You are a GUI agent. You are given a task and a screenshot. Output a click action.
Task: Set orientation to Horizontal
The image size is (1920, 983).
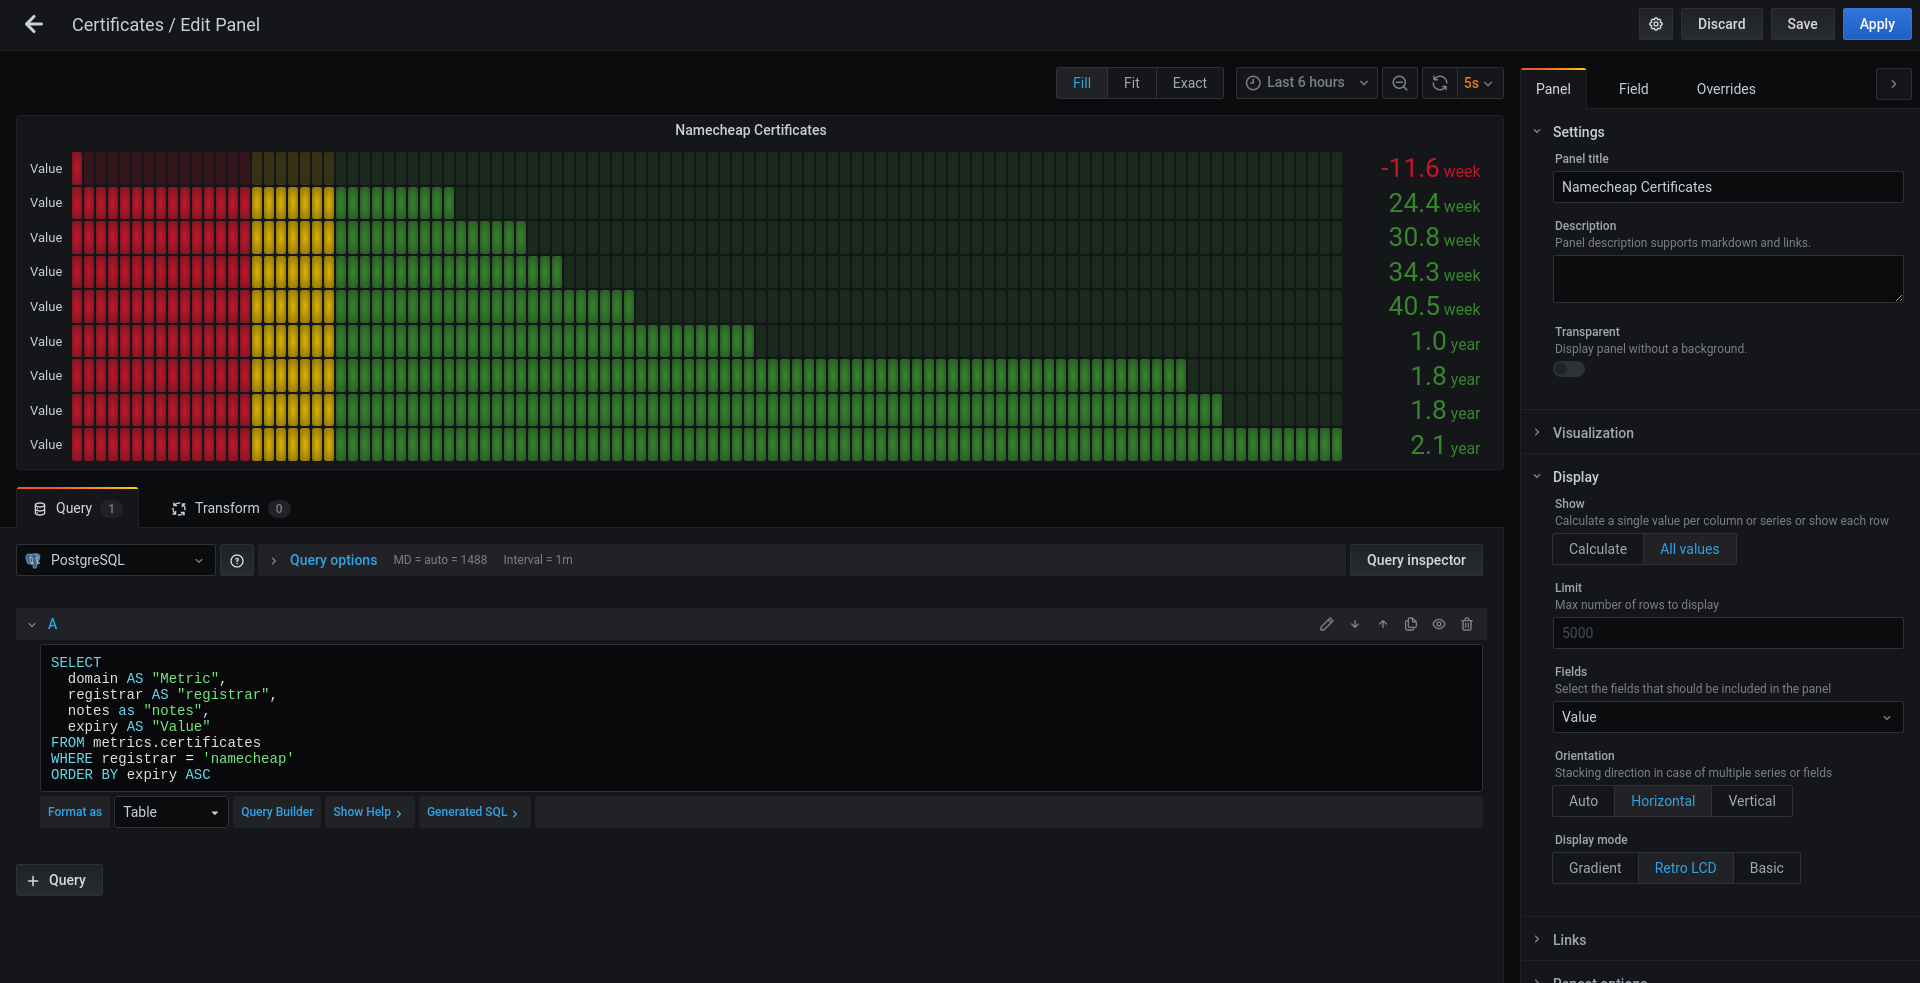(1663, 801)
